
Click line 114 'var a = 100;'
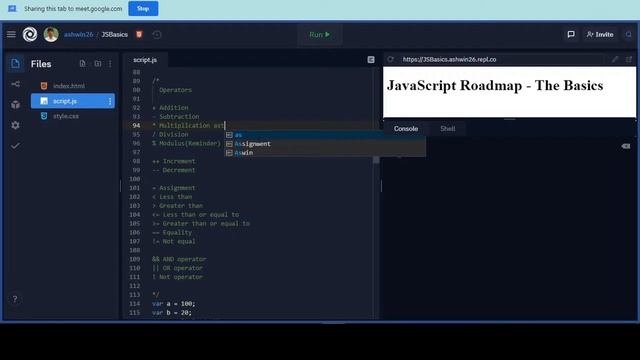[x=173, y=304]
